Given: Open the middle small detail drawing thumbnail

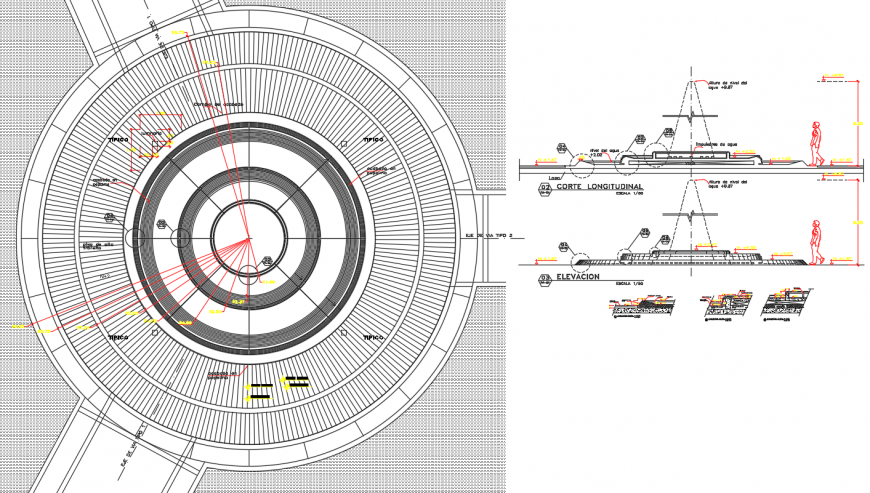Looking at the screenshot, I should pos(725,306).
